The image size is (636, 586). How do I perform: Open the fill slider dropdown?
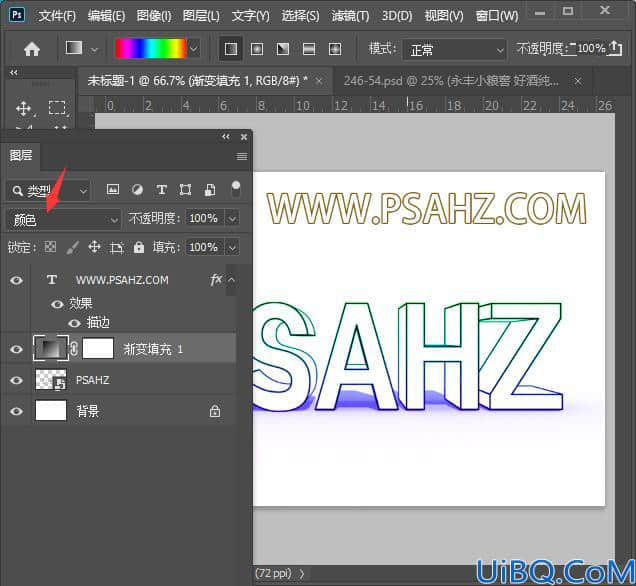[x=232, y=248]
